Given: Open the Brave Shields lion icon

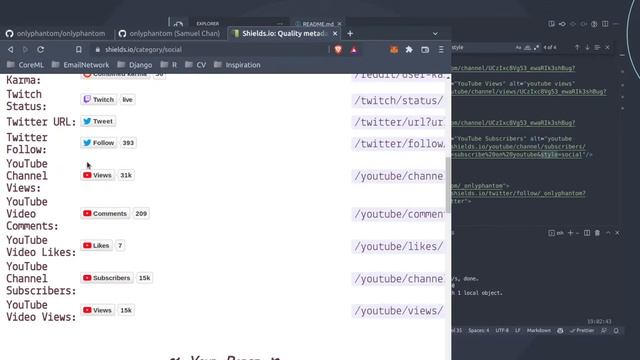Looking at the screenshot, I should coord(338,49).
